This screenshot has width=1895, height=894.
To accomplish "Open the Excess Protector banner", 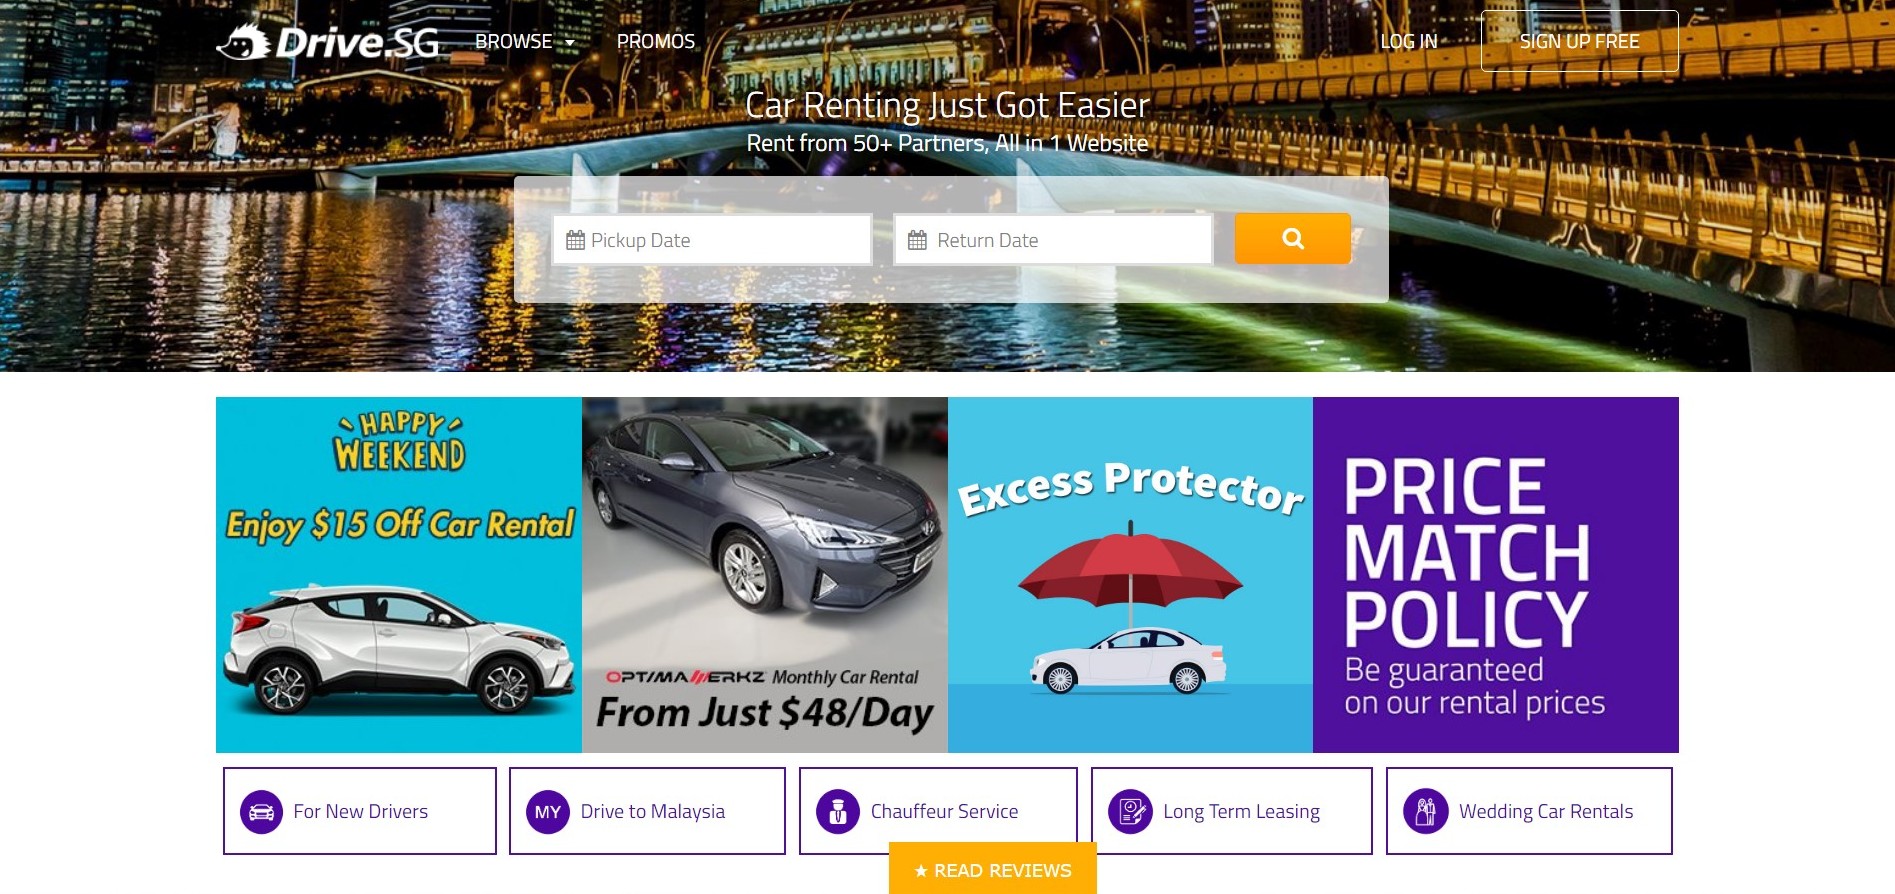I will 1130,575.
